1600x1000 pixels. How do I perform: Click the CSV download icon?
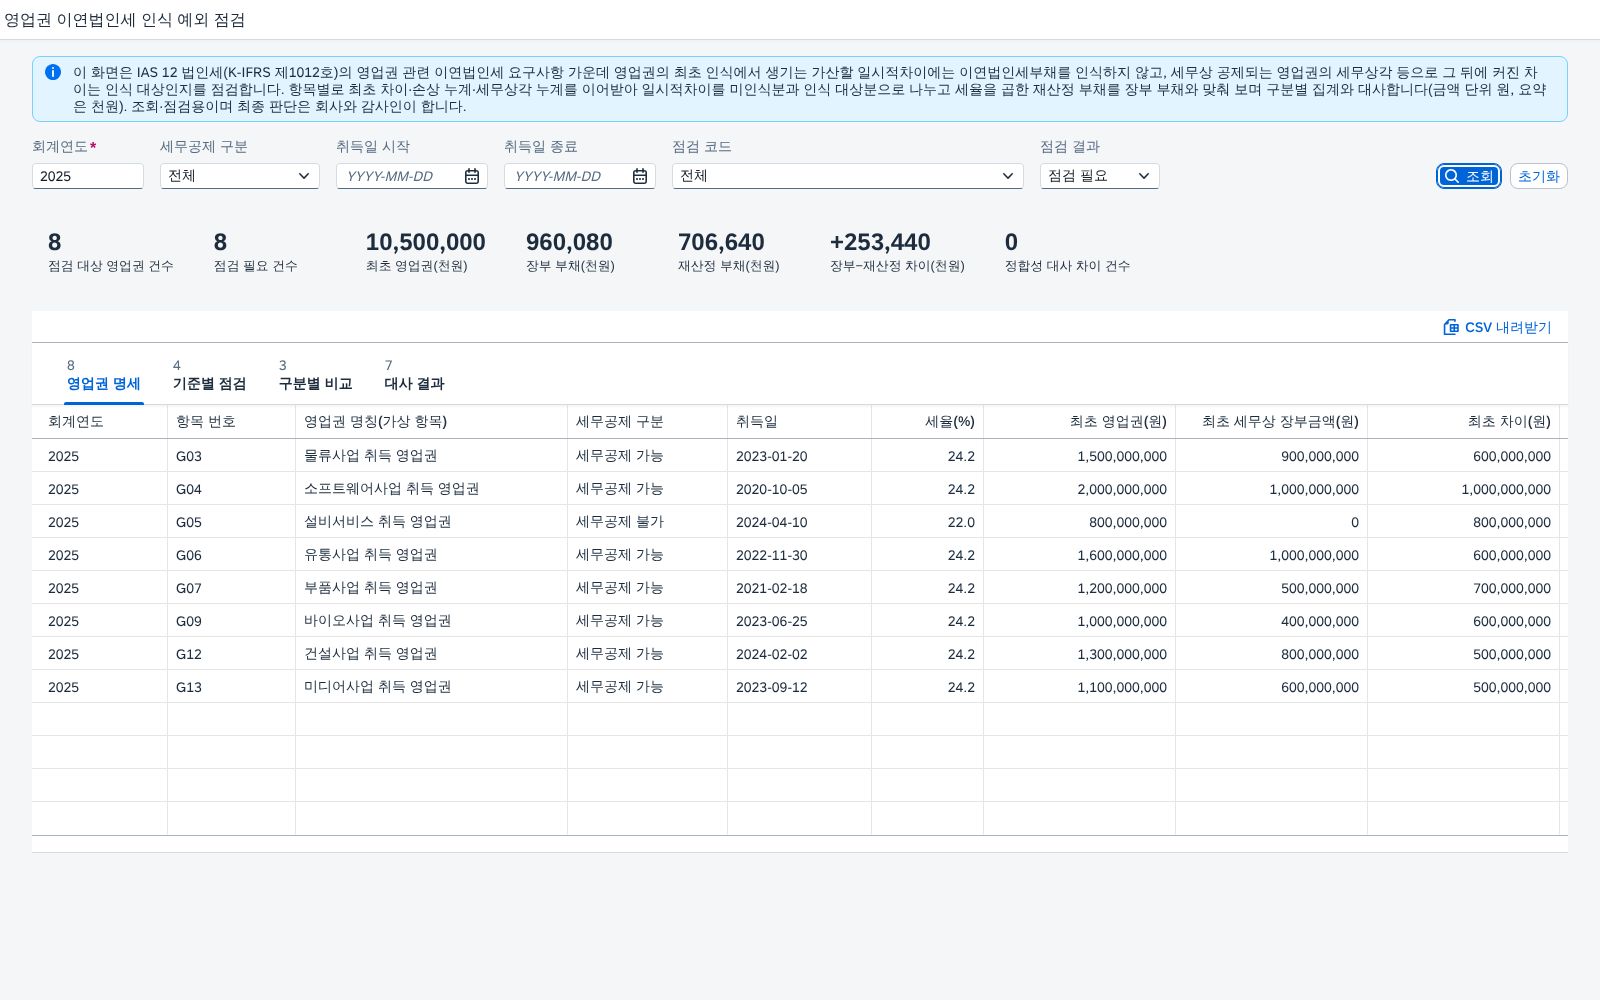click(x=1451, y=327)
